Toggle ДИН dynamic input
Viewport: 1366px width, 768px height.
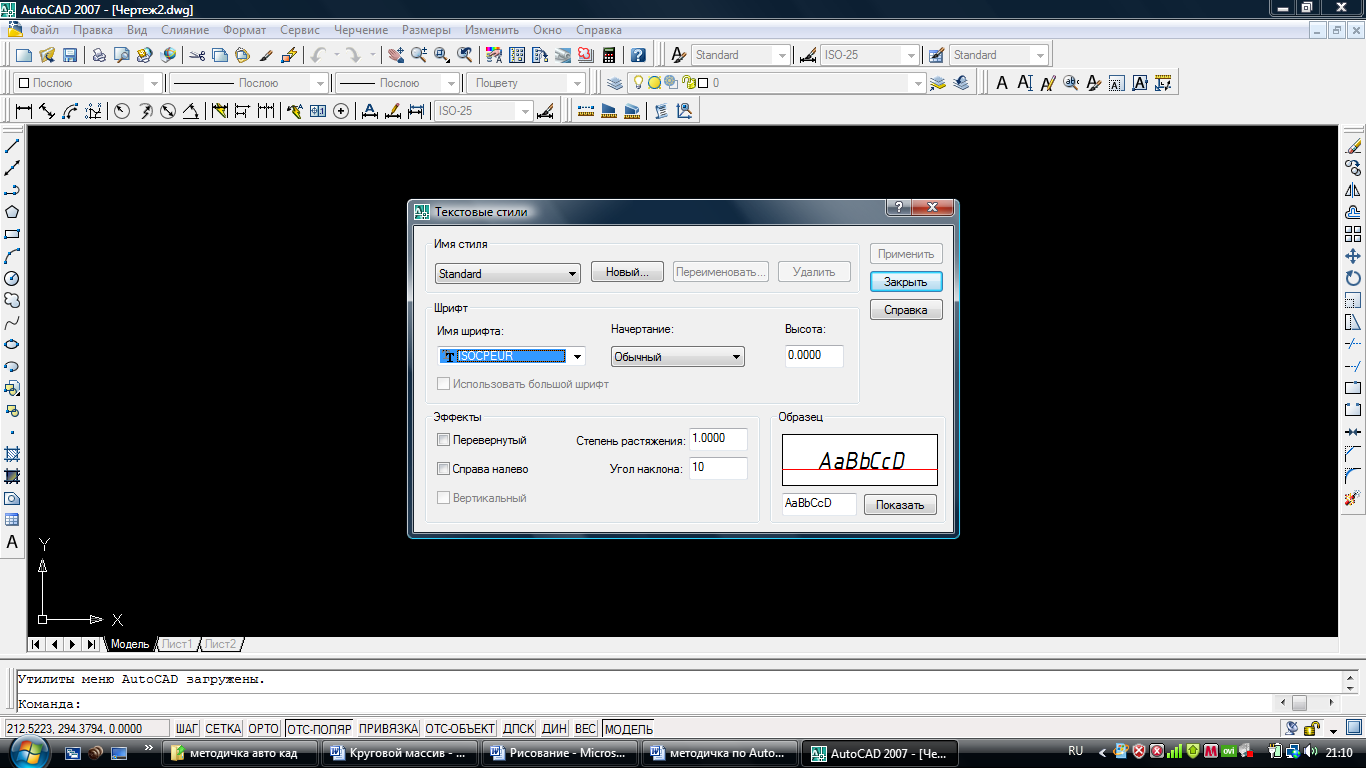(x=554, y=729)
